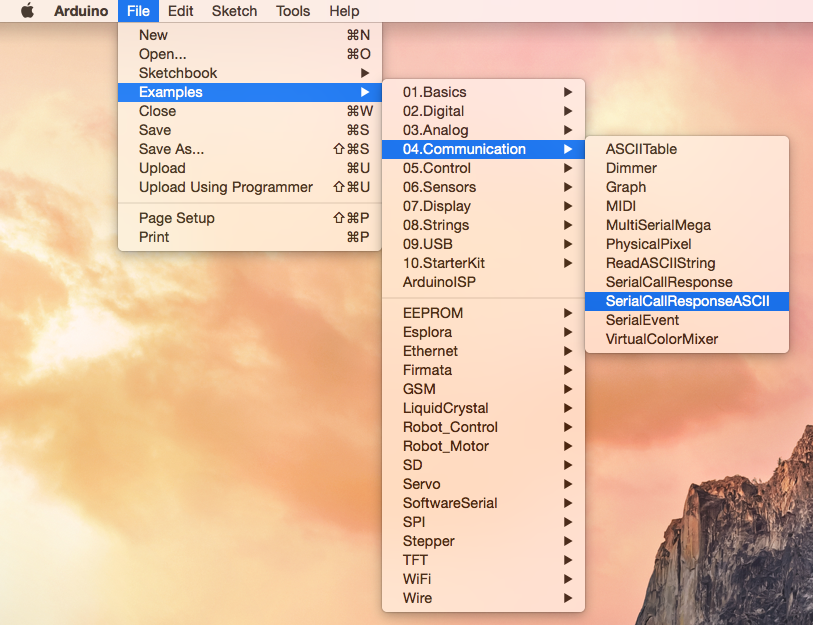Expand the 02.Digital examples submenu
The width and height of the screenshot is (813, 625).
483,111
